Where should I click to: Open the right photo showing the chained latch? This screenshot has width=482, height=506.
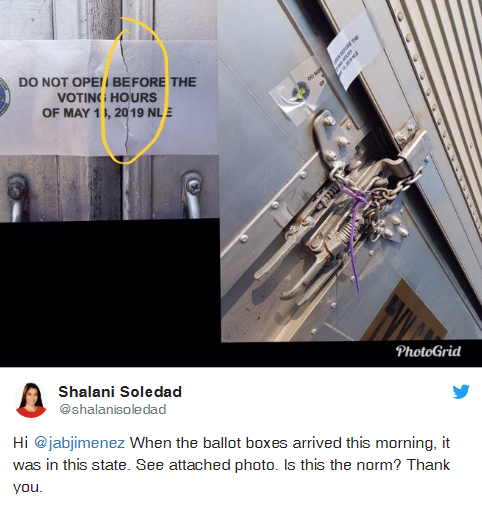tap(351, 171)
